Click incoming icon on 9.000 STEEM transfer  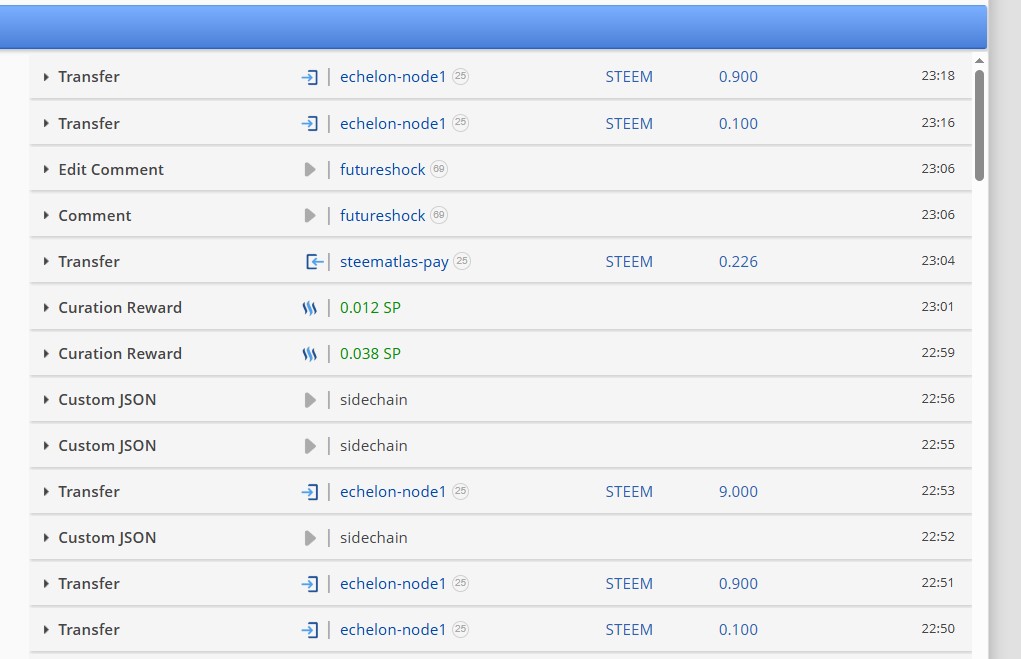click(x=309, y=492)
